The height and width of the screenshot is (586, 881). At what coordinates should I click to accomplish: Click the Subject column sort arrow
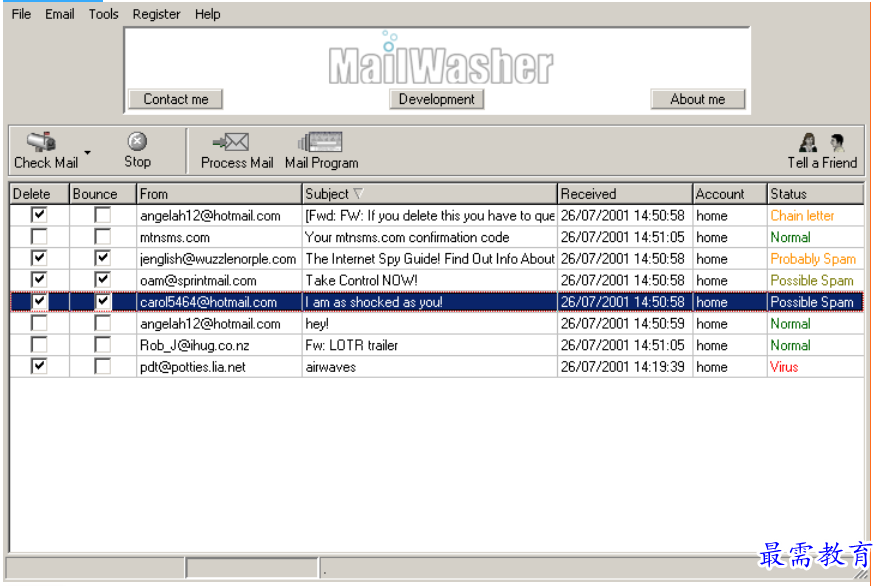point(358,194)
